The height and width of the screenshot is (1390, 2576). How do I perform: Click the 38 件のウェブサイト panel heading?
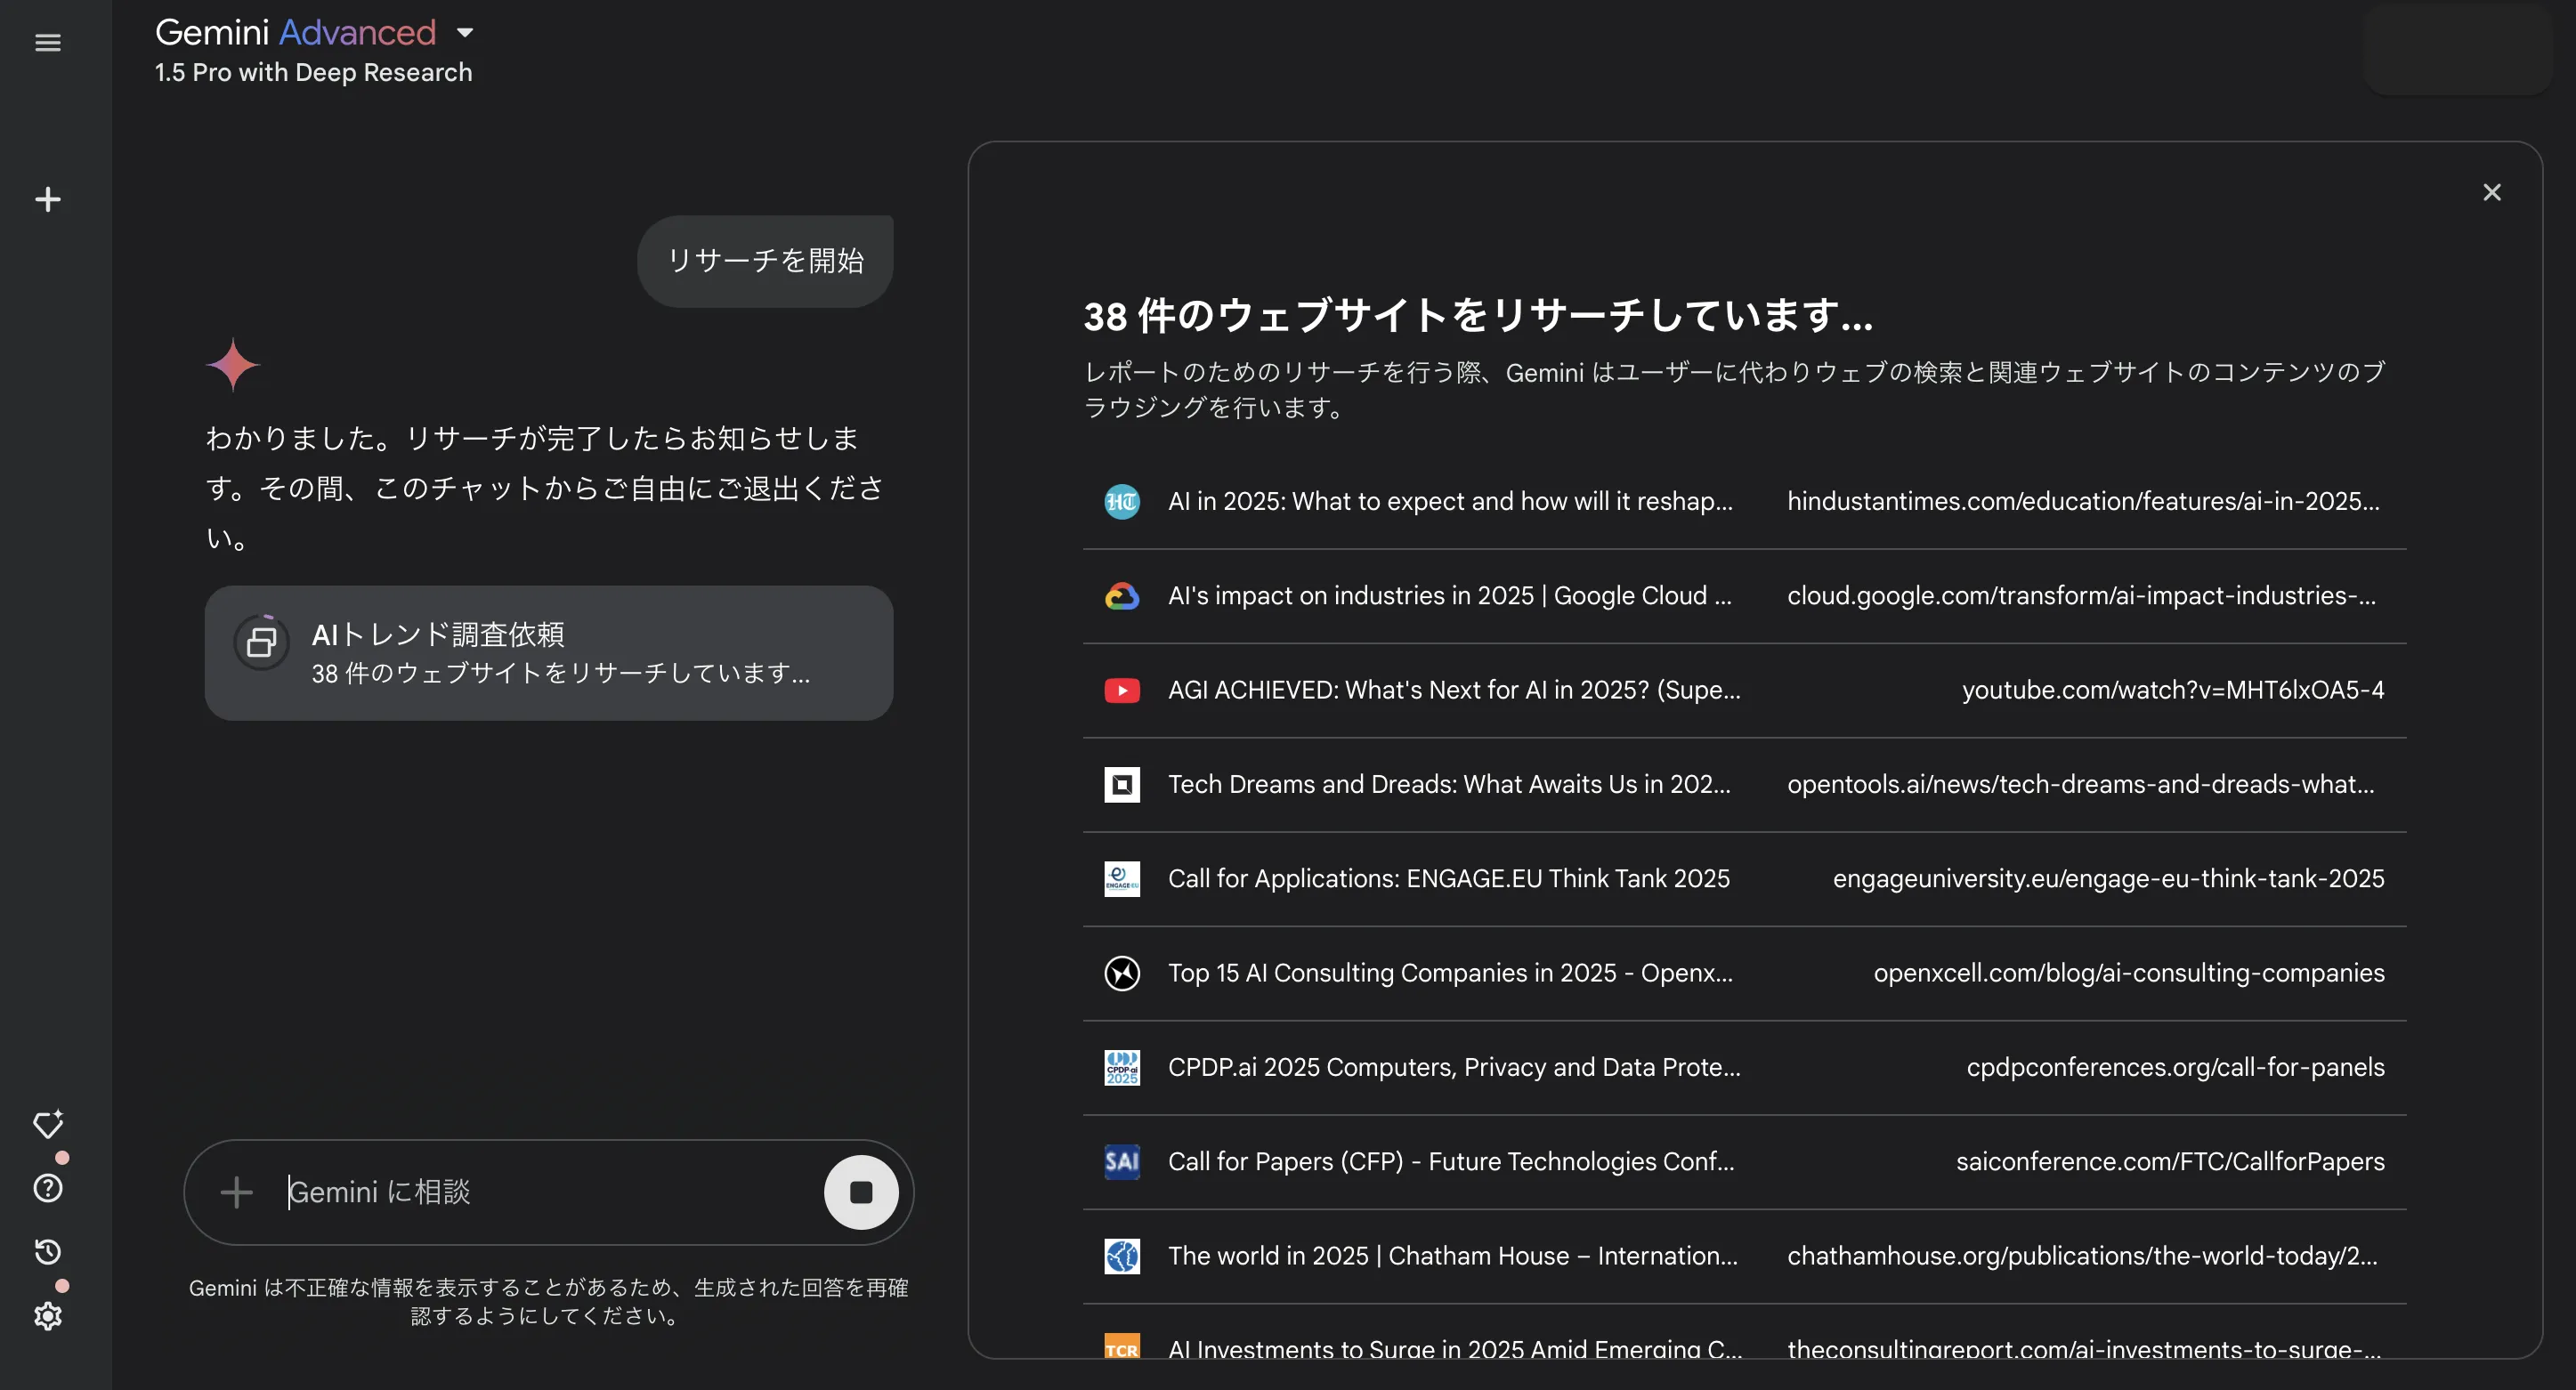pos(1478,316)
